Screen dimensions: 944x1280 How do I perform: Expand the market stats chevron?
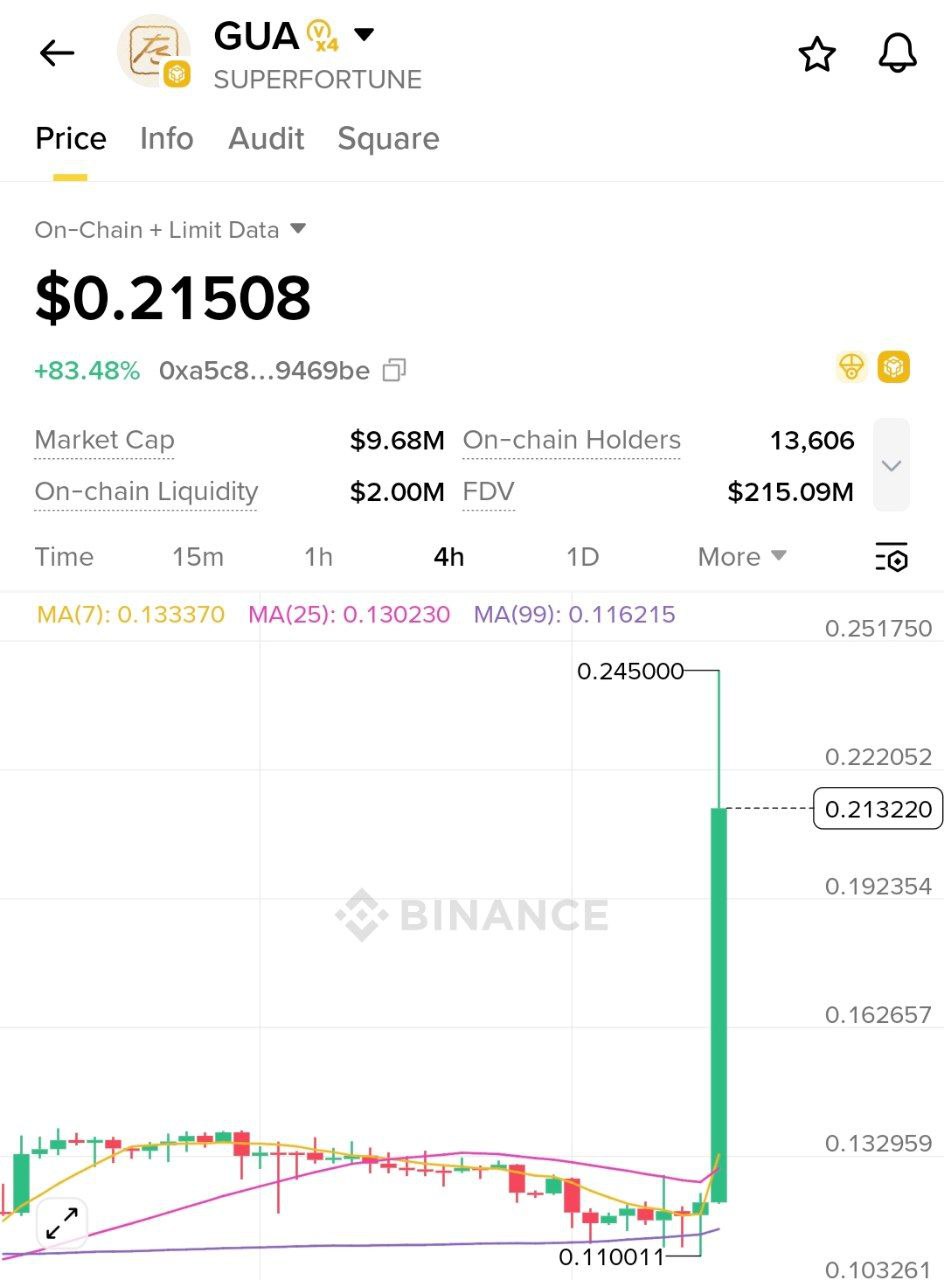[891, 465]
